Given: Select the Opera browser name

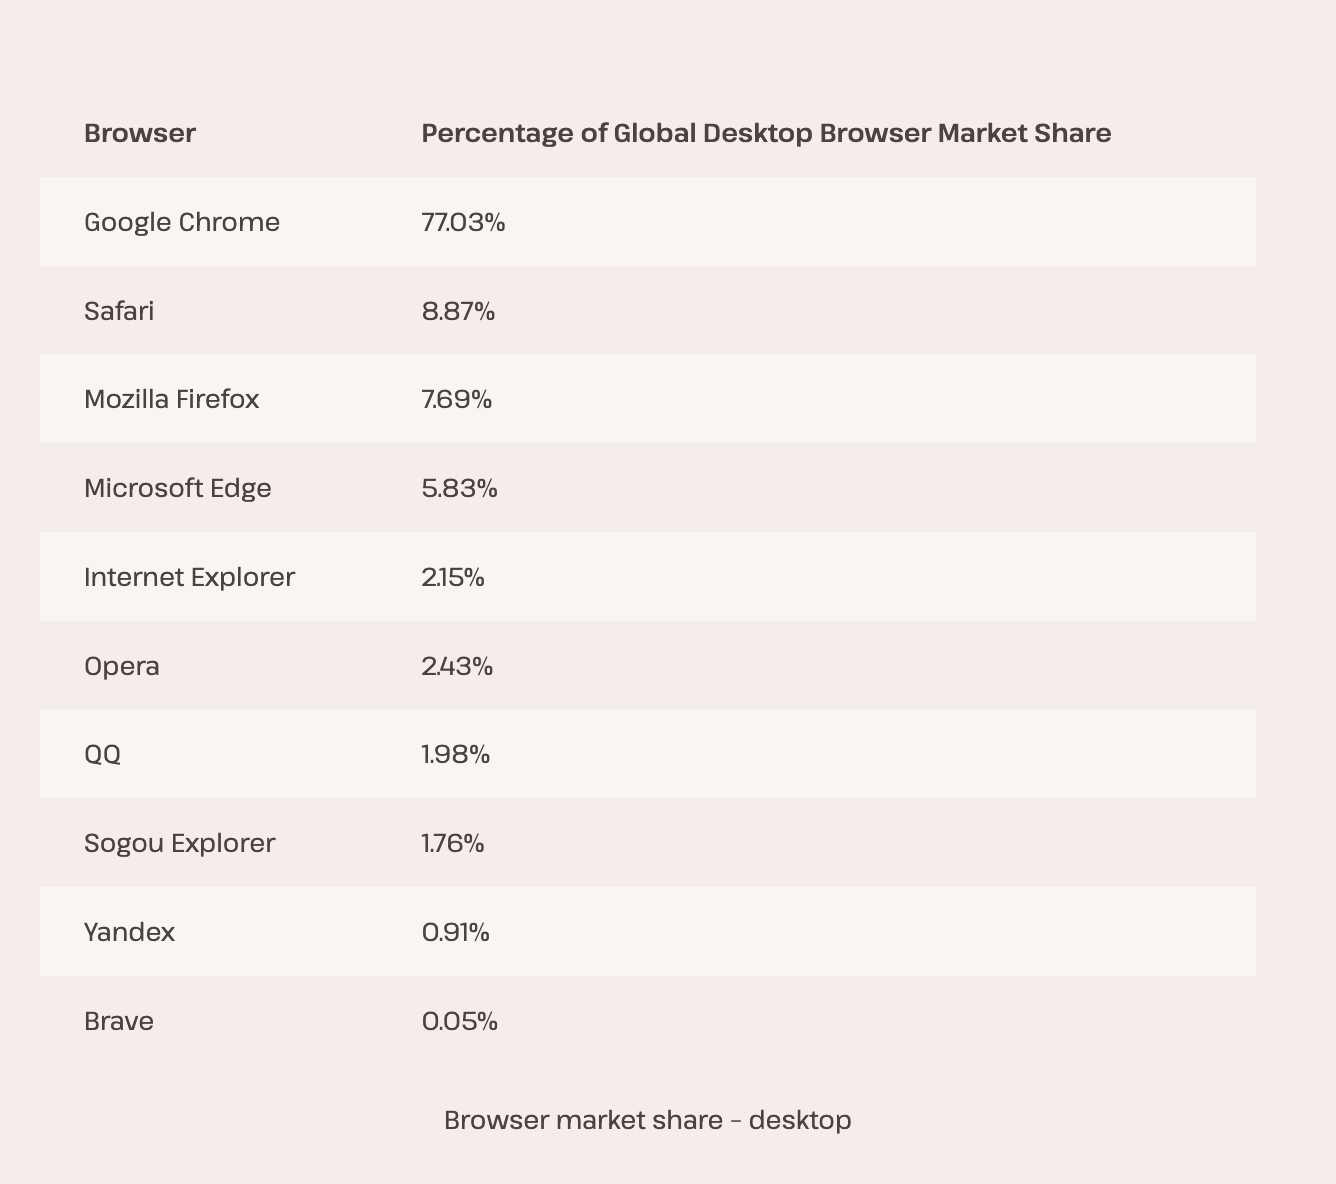Looking at the screenshot, I should [122, 666].
